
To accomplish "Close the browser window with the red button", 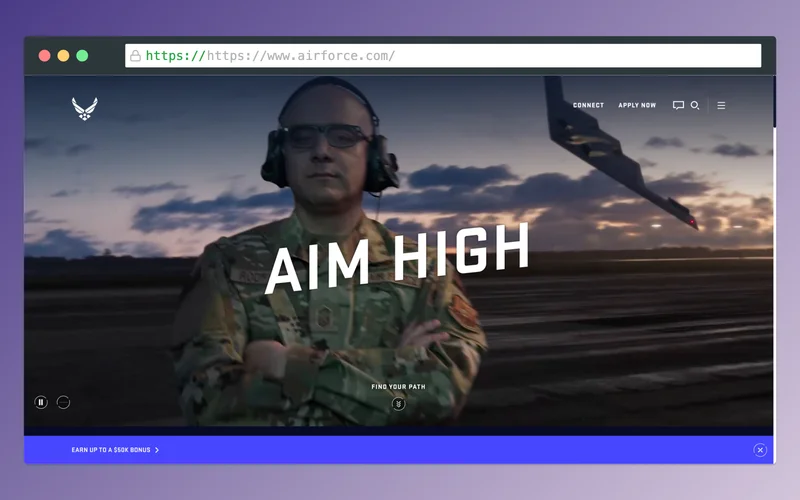I will [x=44, y=56].
